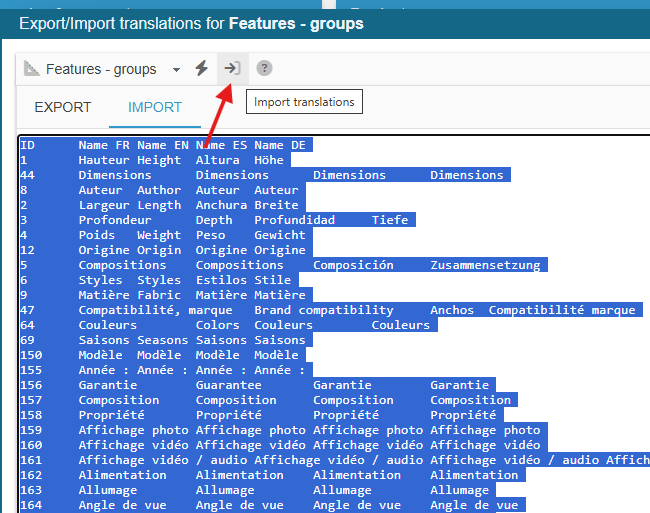Click 'Author' in row 8
This screenshot has width=650, height=513.
(159, 190)
